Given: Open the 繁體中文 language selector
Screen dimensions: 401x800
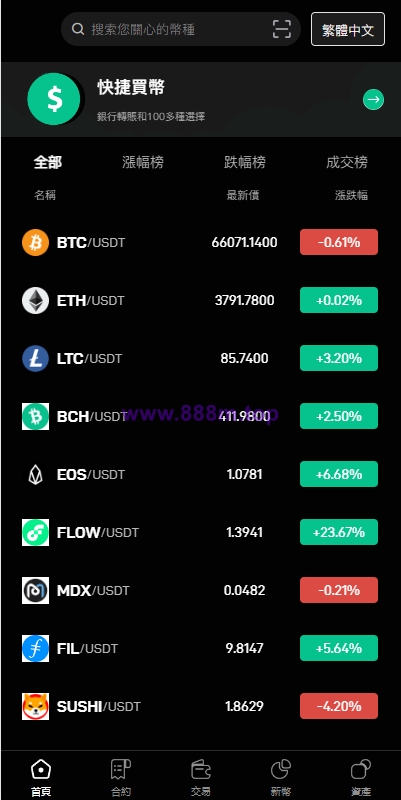Looking at the screenshot, I should click(348, 29).
